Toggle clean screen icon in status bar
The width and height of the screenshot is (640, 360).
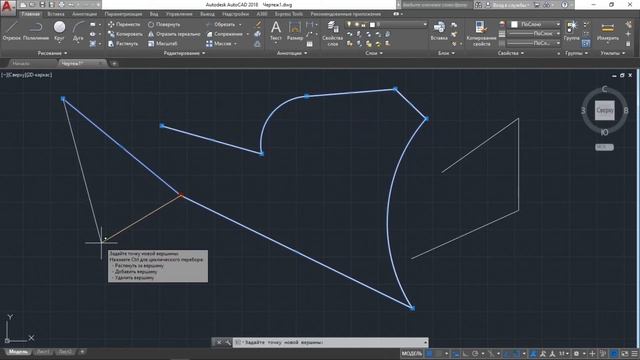[x=624, y=353]
